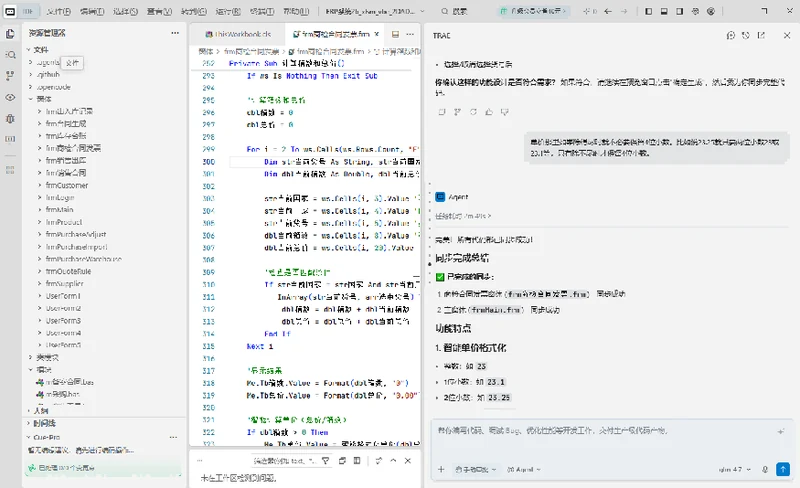
Task: Click the Agent label in chat response
Action: coord(458,197)
